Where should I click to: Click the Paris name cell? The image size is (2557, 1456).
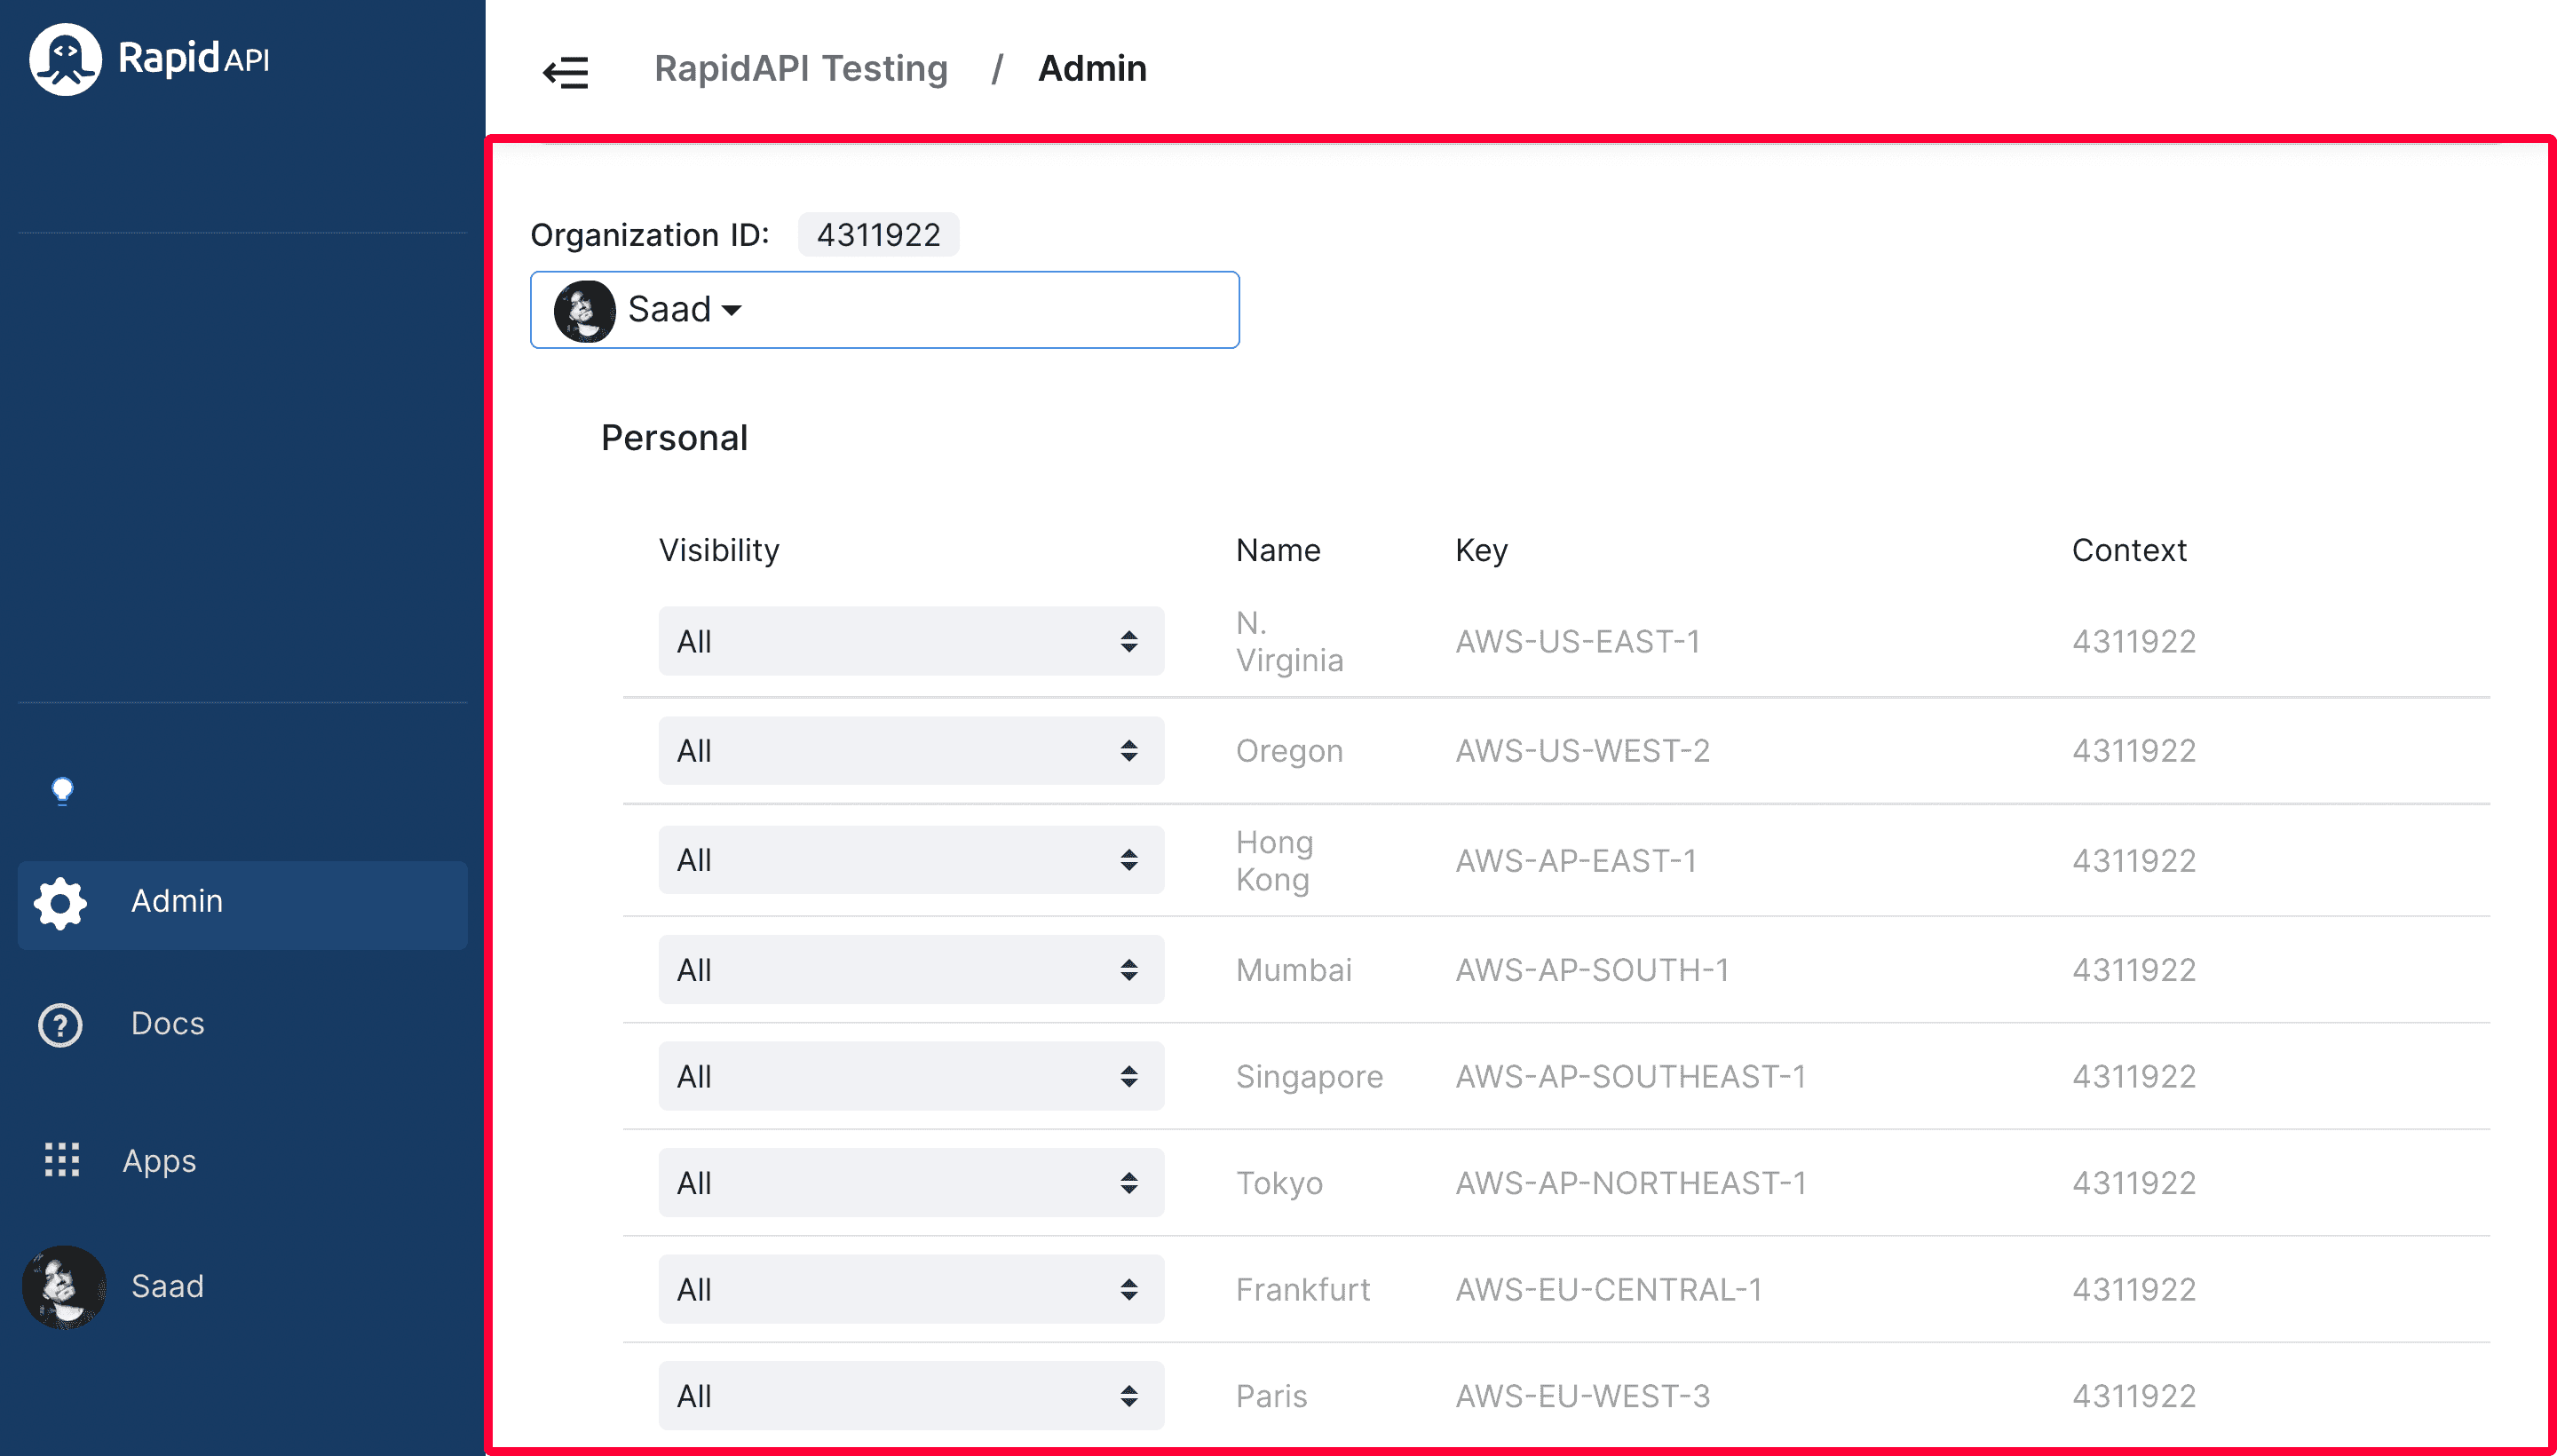pos(1271,1396)
